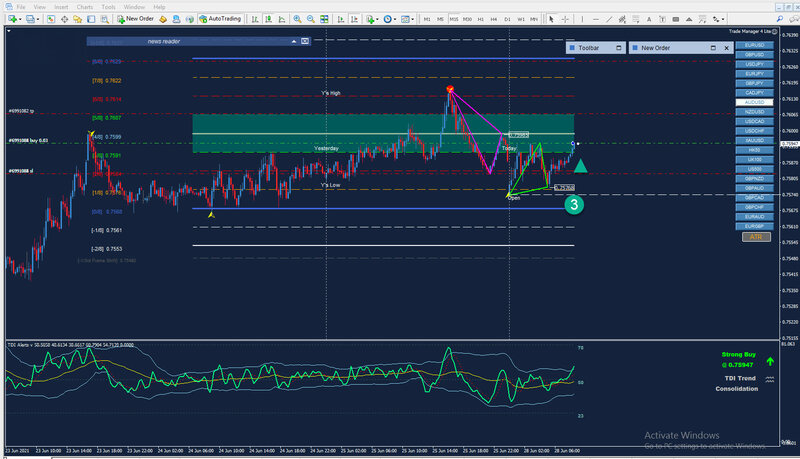
Task: Expand the news reader panel arrow
Action: [x=293, y=42]
